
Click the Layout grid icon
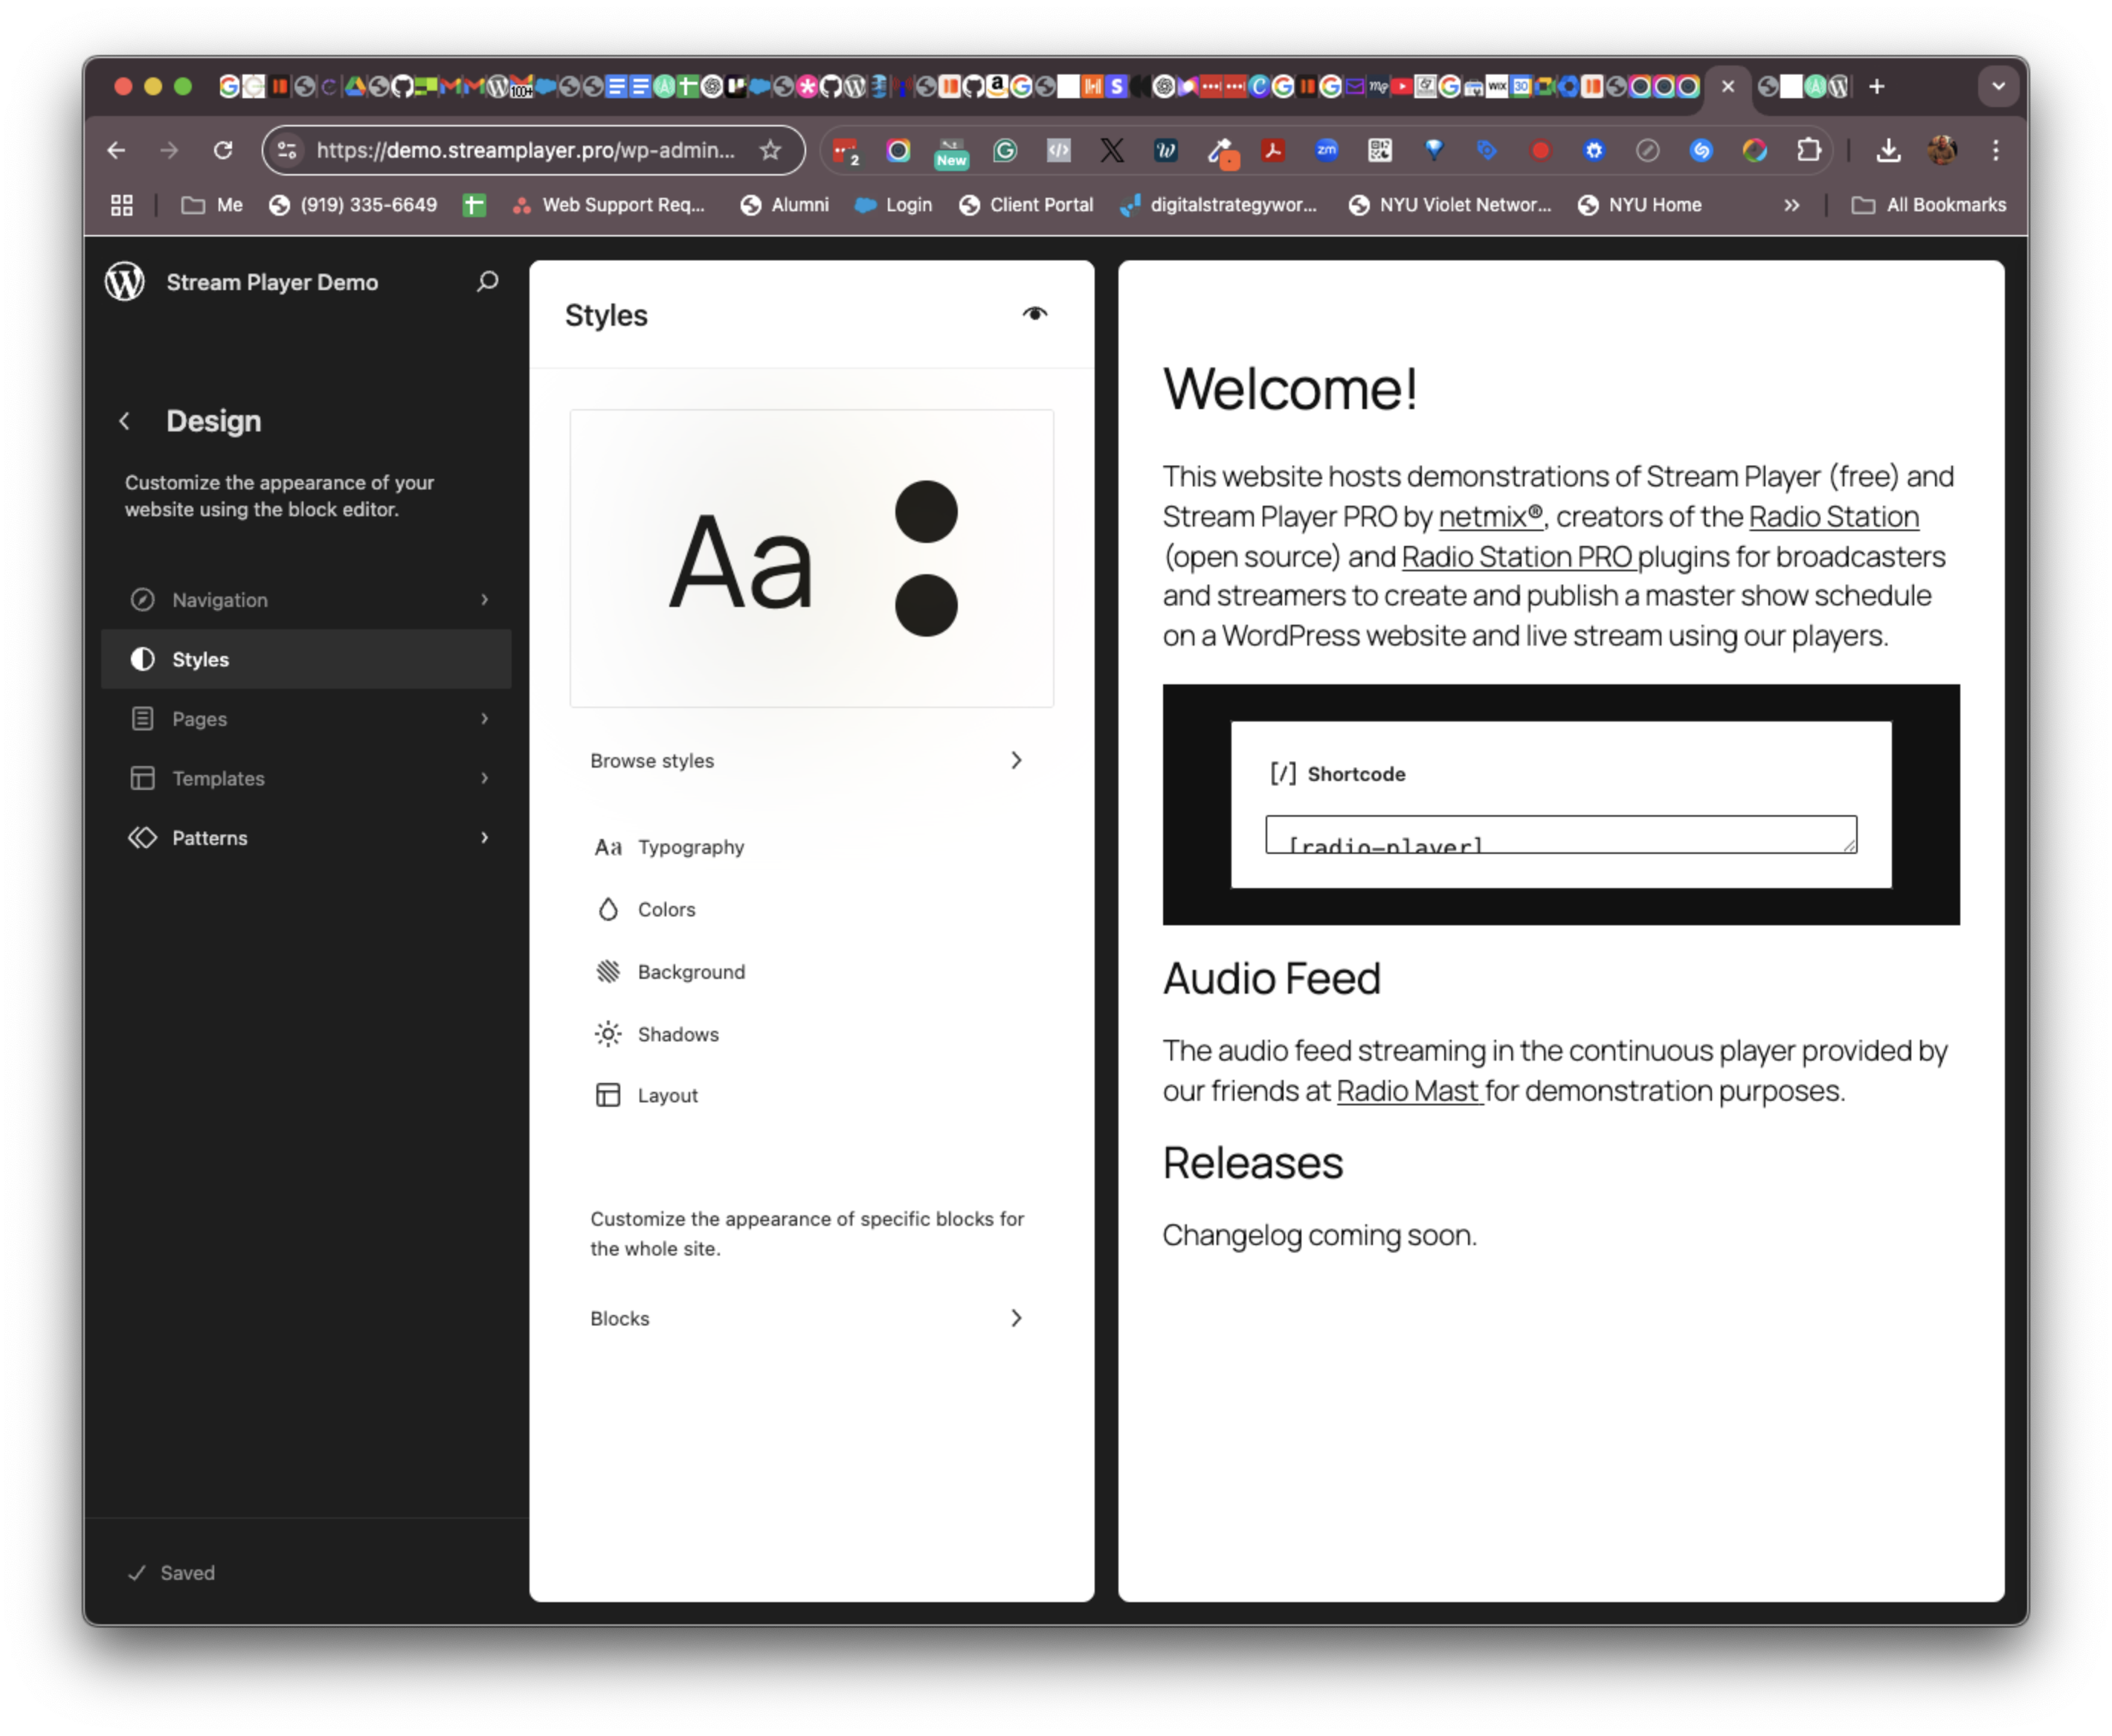pyautogui.click(x=608, y=1096)
